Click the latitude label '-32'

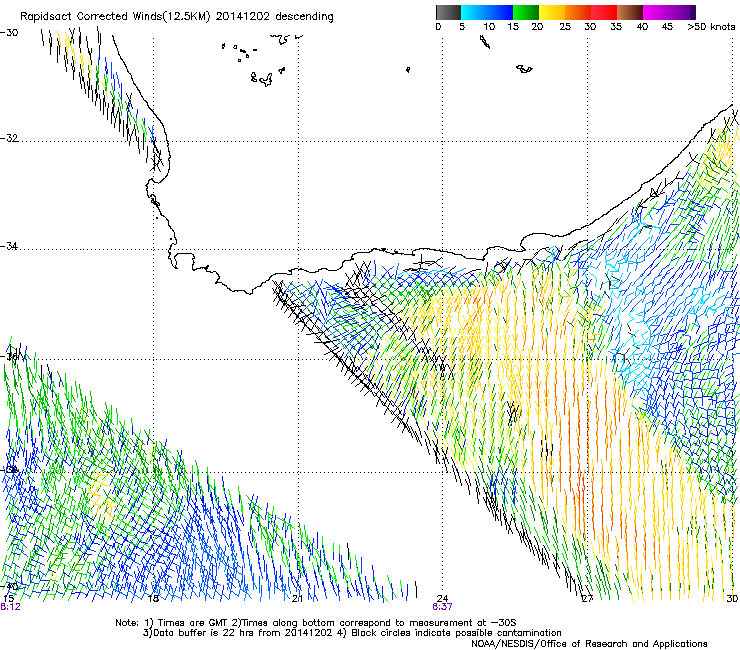(x=9, y=138)
